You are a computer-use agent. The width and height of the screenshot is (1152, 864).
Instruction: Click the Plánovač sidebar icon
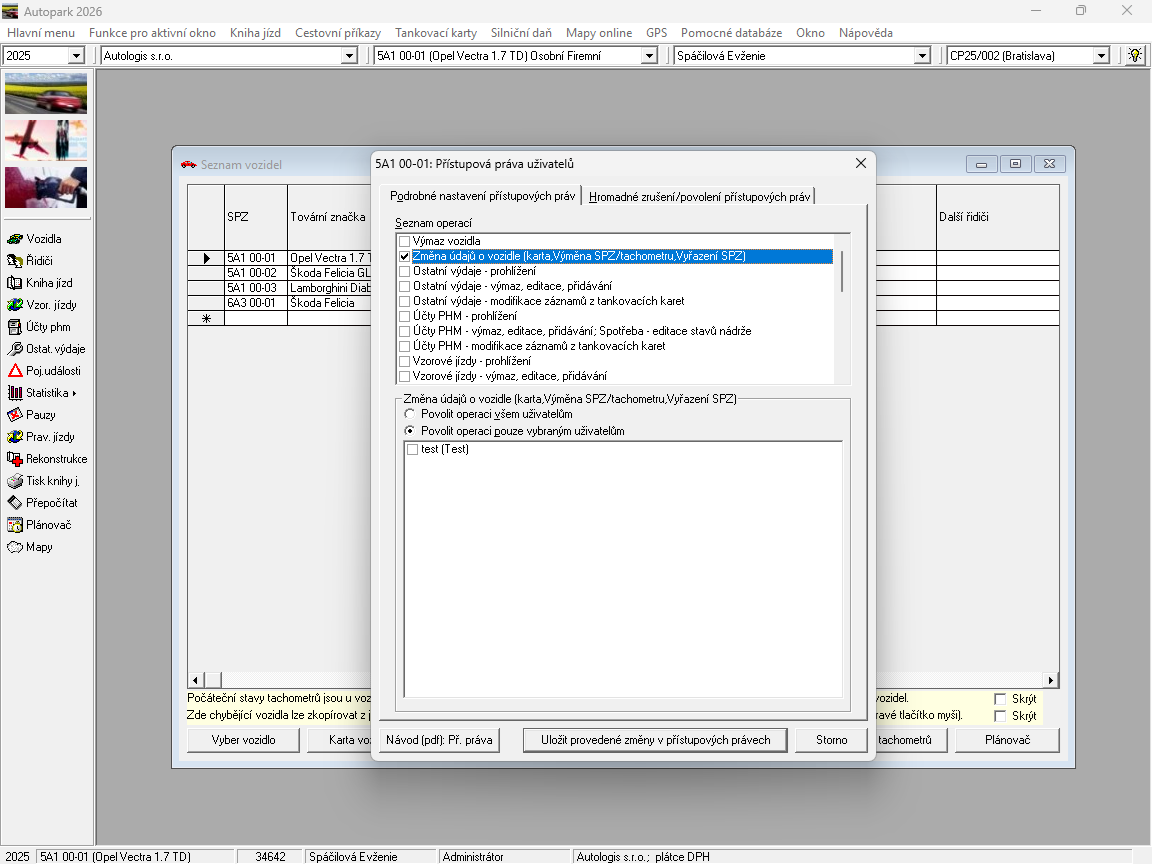[15, 525]
